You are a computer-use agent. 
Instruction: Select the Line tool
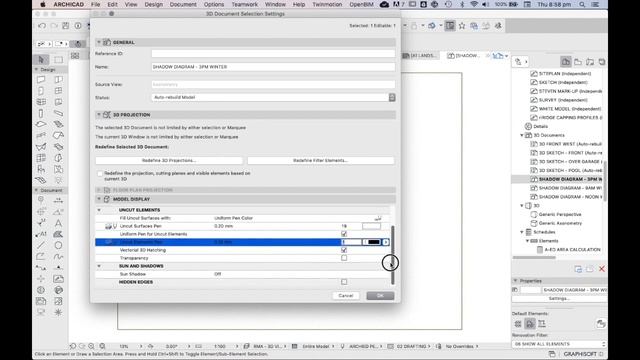[x=41, y=245]
